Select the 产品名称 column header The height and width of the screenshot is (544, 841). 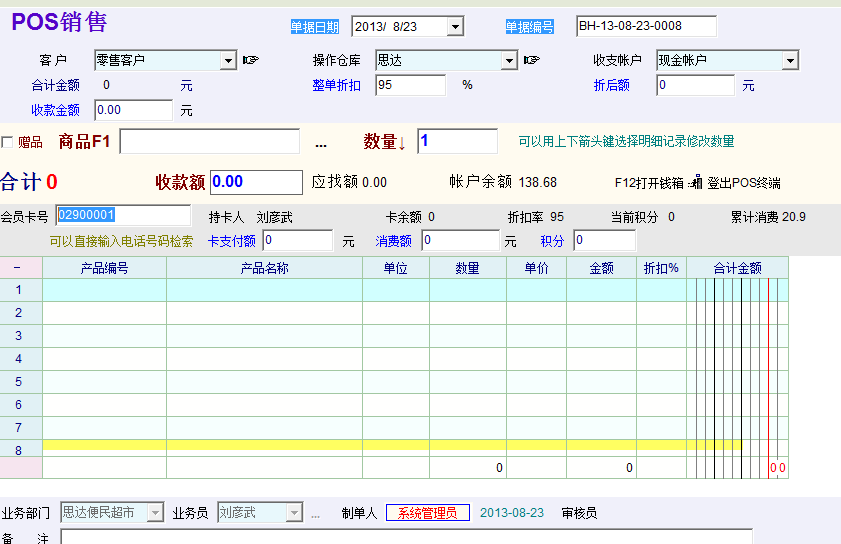pyautogui.click(x=264, y=268)
